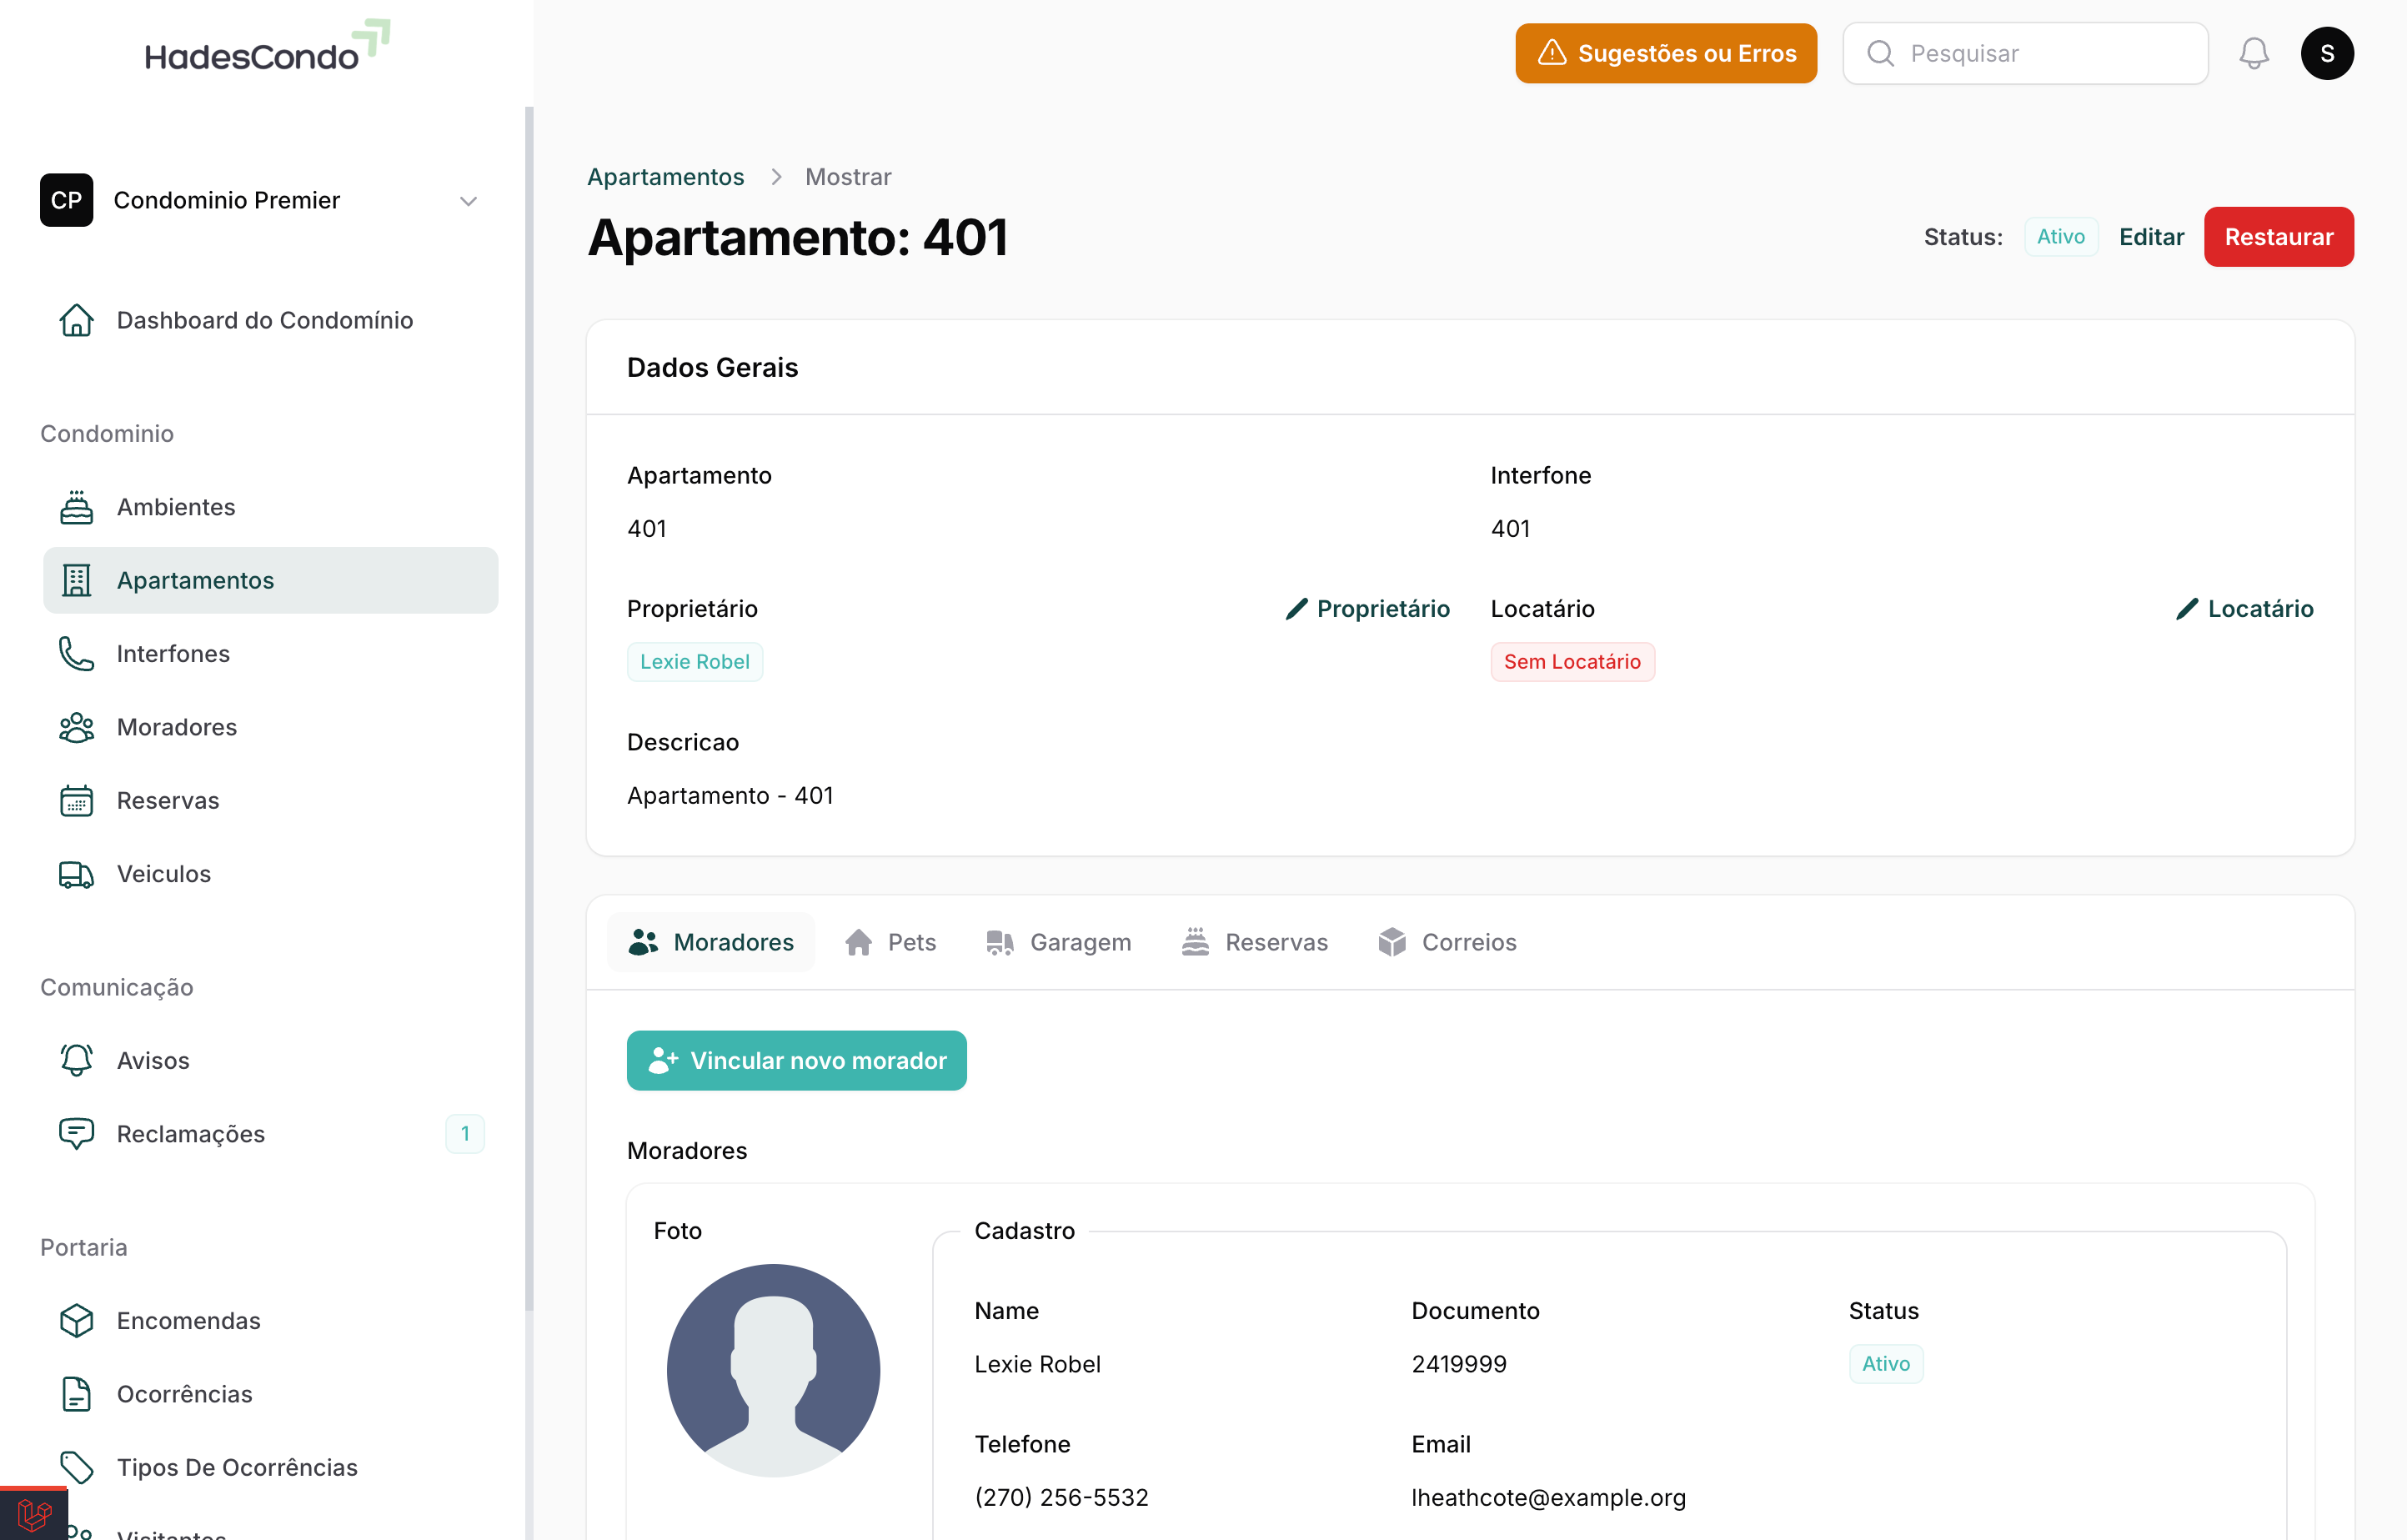Click the Tipos De Ocorrências tag icon
Image resolution: width=2407 pixels, height=1540 pixels.
[x=76, y=1467]
